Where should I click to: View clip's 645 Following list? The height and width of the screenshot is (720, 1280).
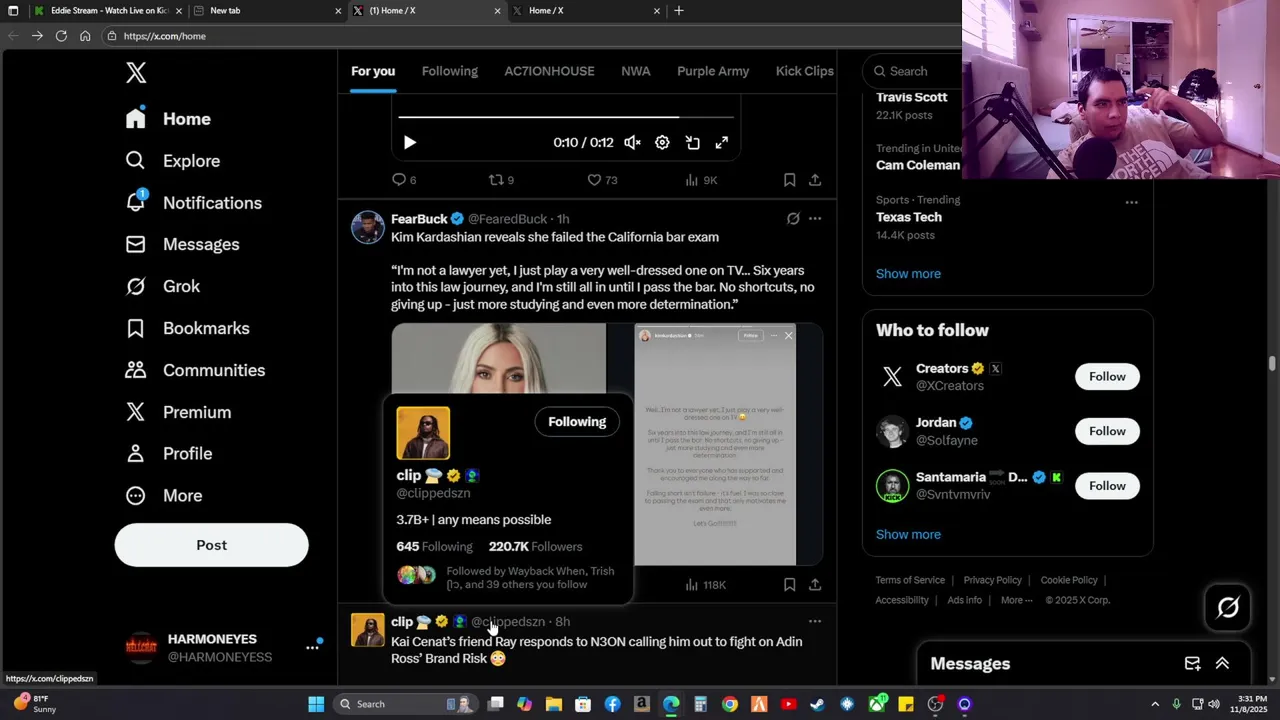click(434, 547)
